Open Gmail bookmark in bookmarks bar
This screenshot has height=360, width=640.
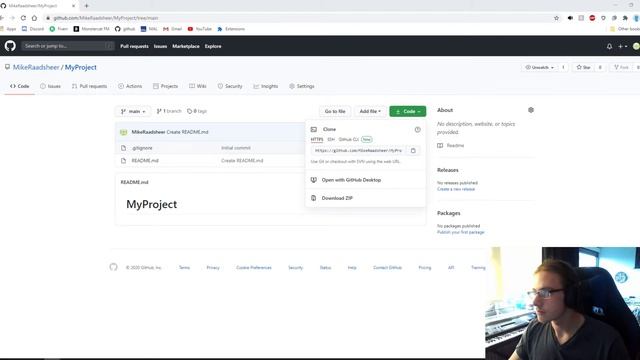click(x=172, y=29)
